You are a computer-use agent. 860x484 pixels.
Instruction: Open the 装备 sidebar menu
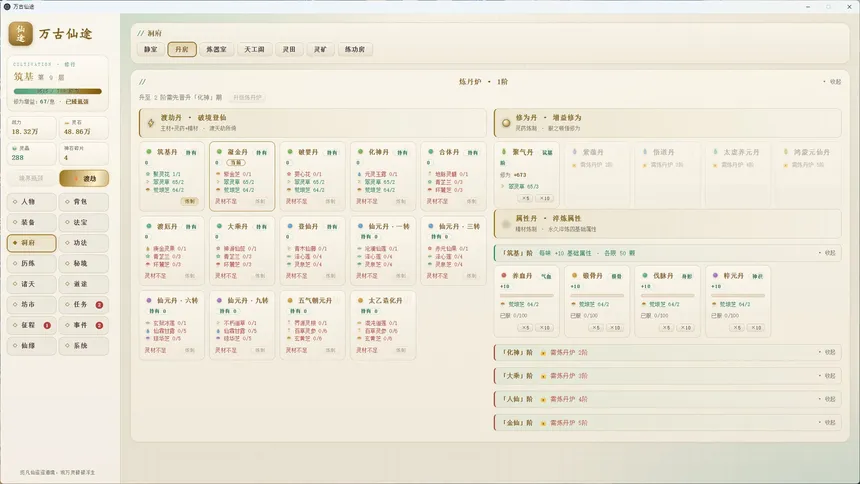coord(32,222)
